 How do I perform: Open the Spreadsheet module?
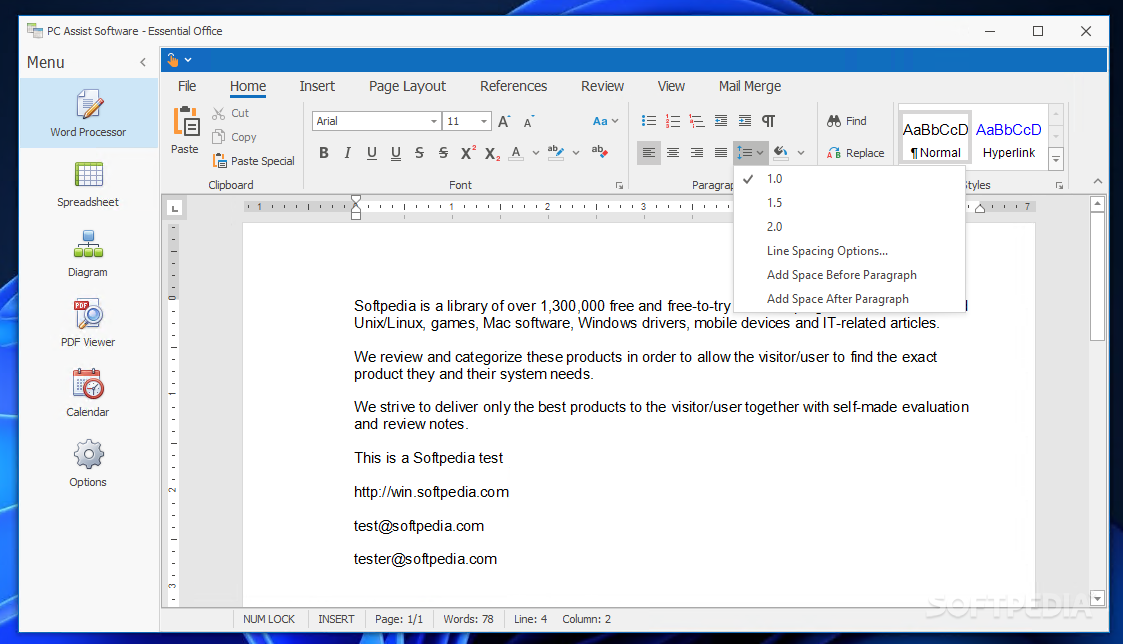(88, 184)
